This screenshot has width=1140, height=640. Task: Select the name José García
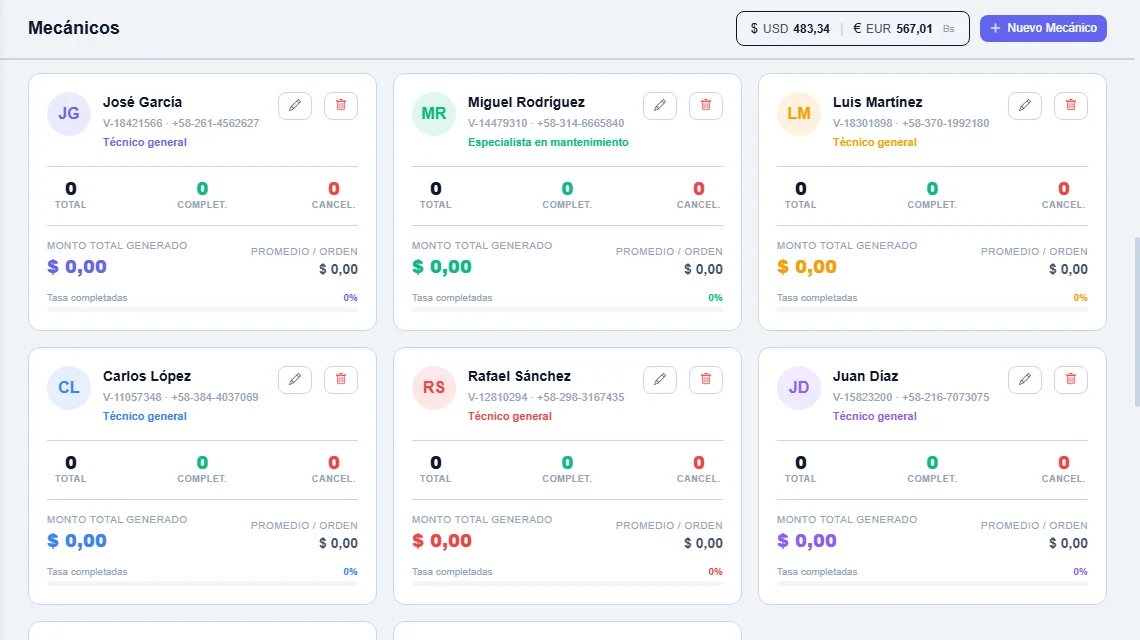[142, 103]
